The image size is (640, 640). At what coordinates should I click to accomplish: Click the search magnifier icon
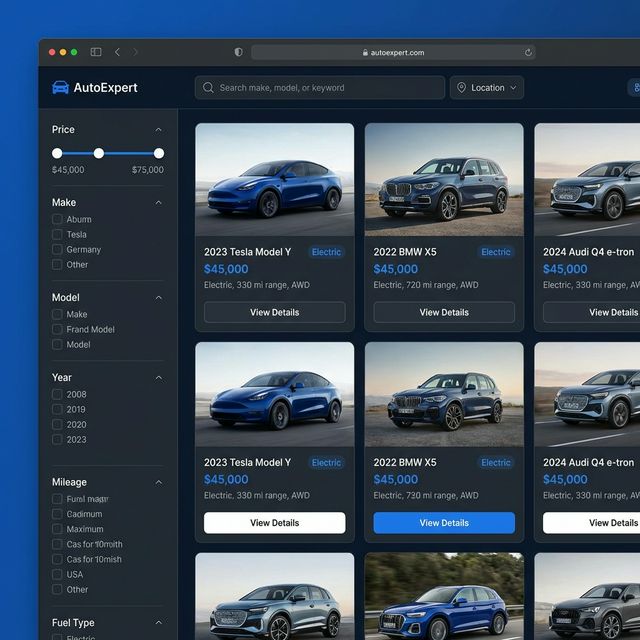coord(208,87)
